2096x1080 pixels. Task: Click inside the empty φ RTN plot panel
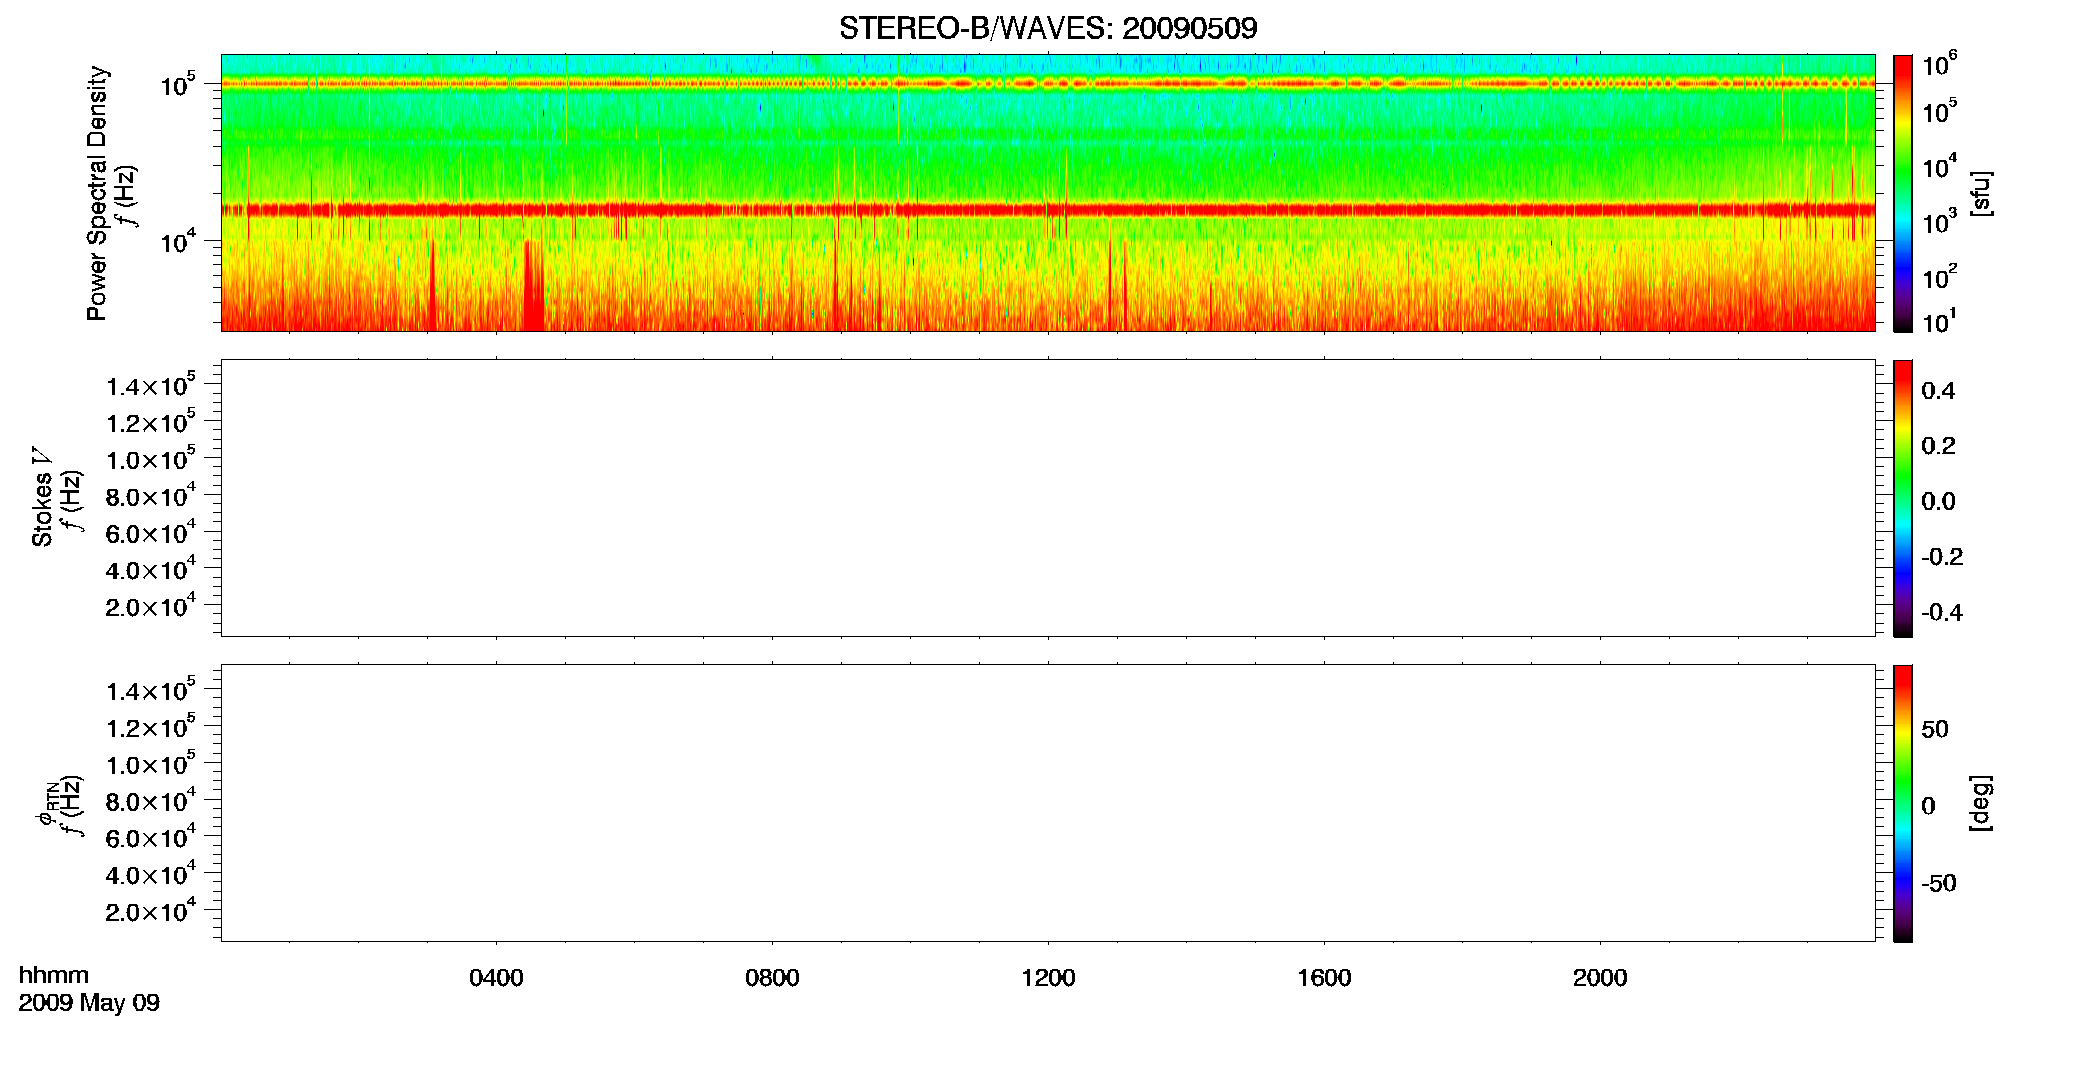click(1048, 803)
